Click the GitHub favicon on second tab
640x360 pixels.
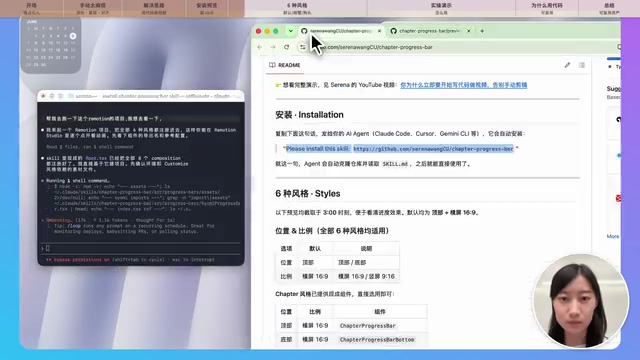(393, 31)
